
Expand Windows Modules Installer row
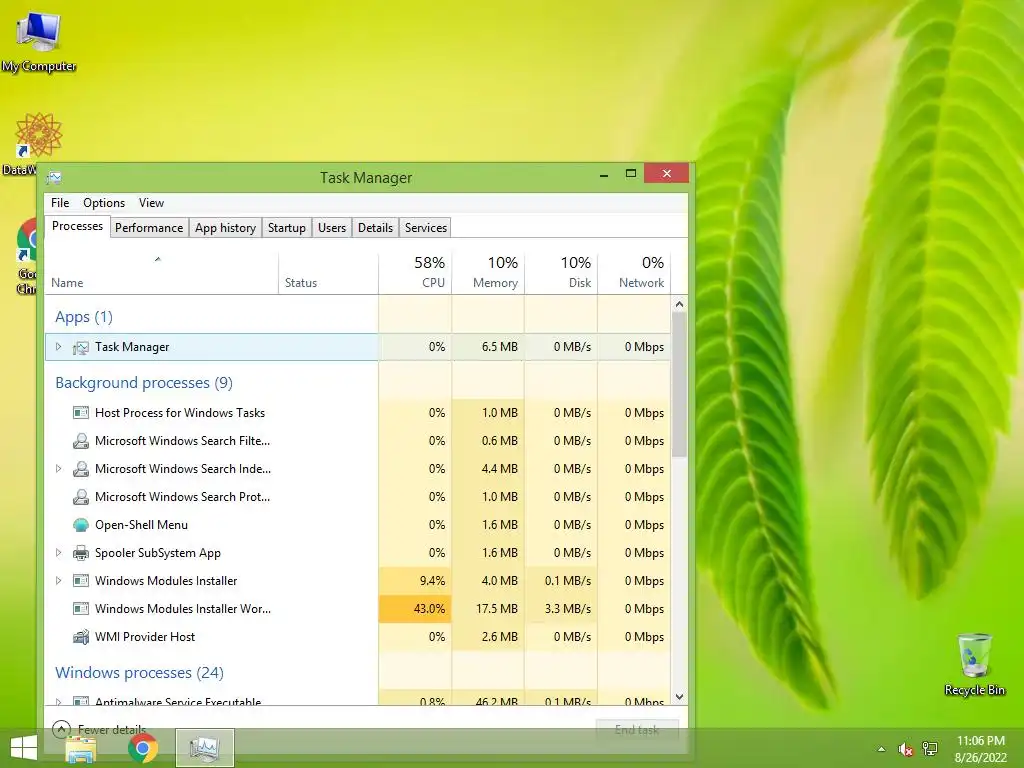coord(59,581)
